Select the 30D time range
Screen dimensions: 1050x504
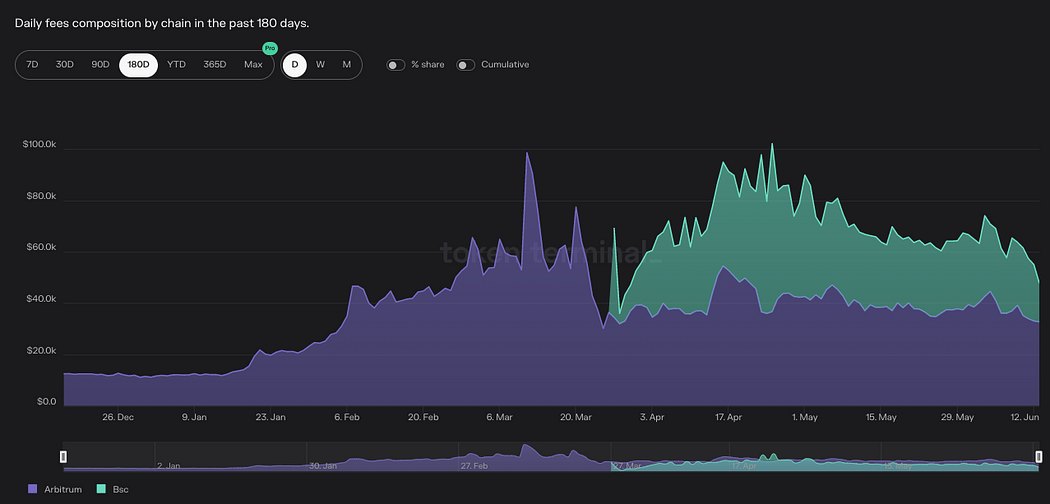[65, 65]
